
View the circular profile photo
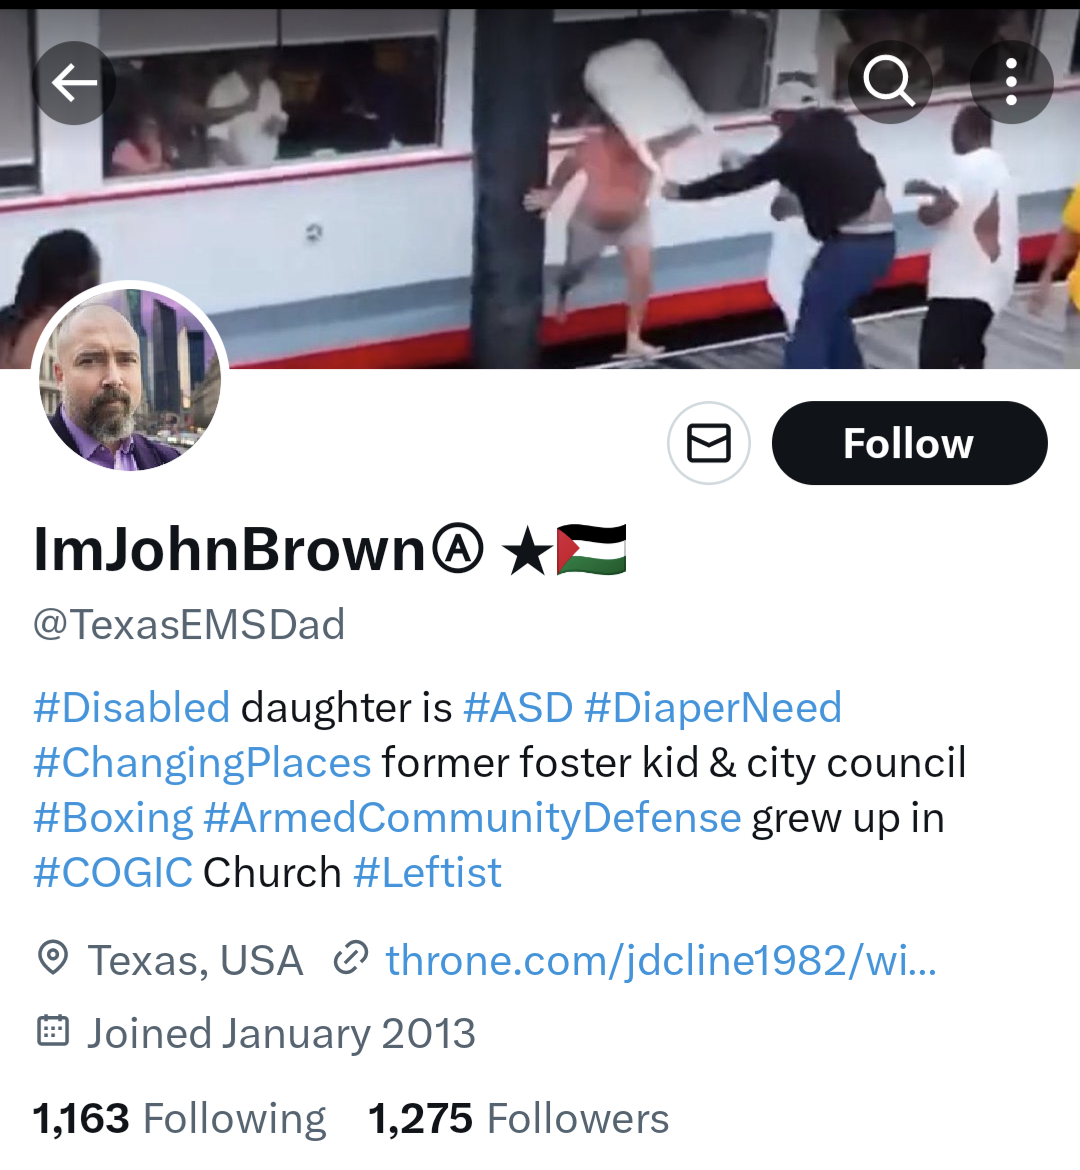130,380
